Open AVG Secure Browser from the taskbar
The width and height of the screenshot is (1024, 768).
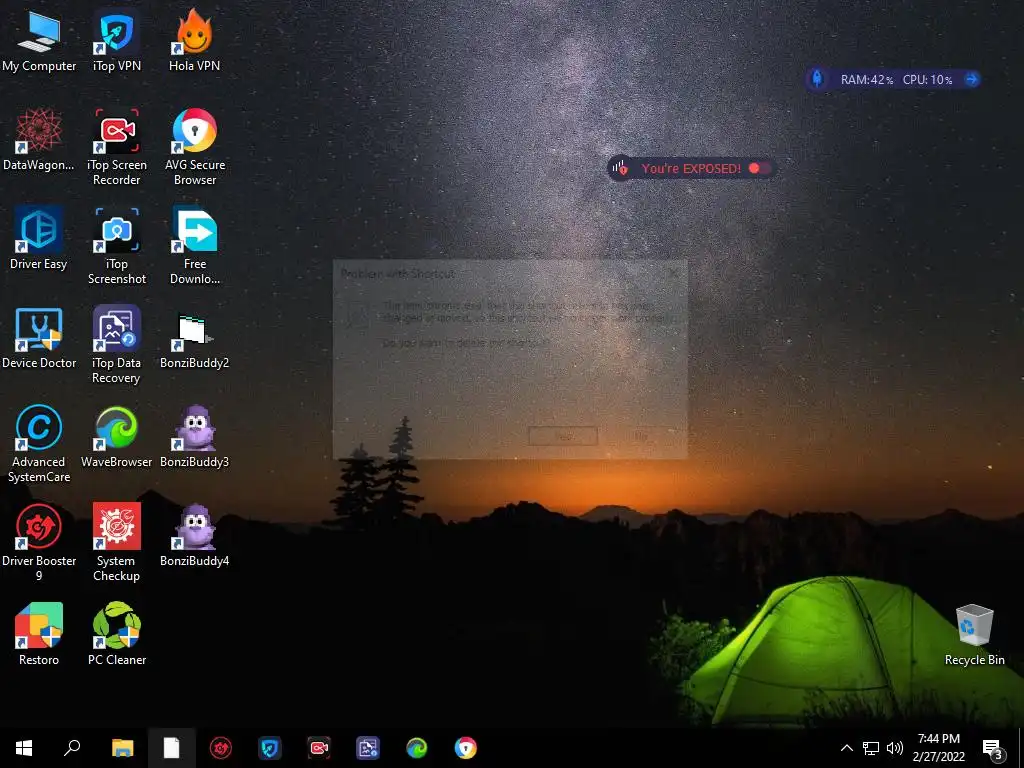pos(466,748)
